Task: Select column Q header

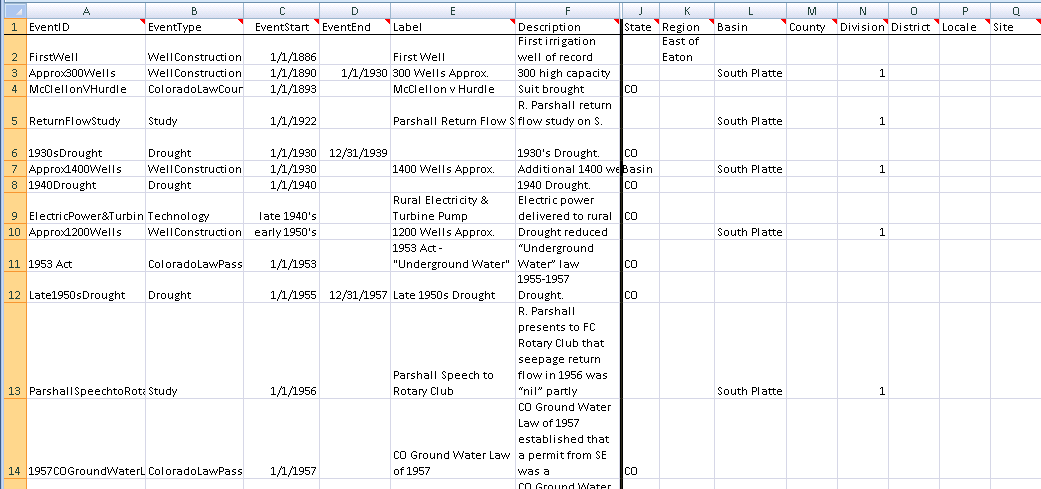Action: [x=1016, y=10]
